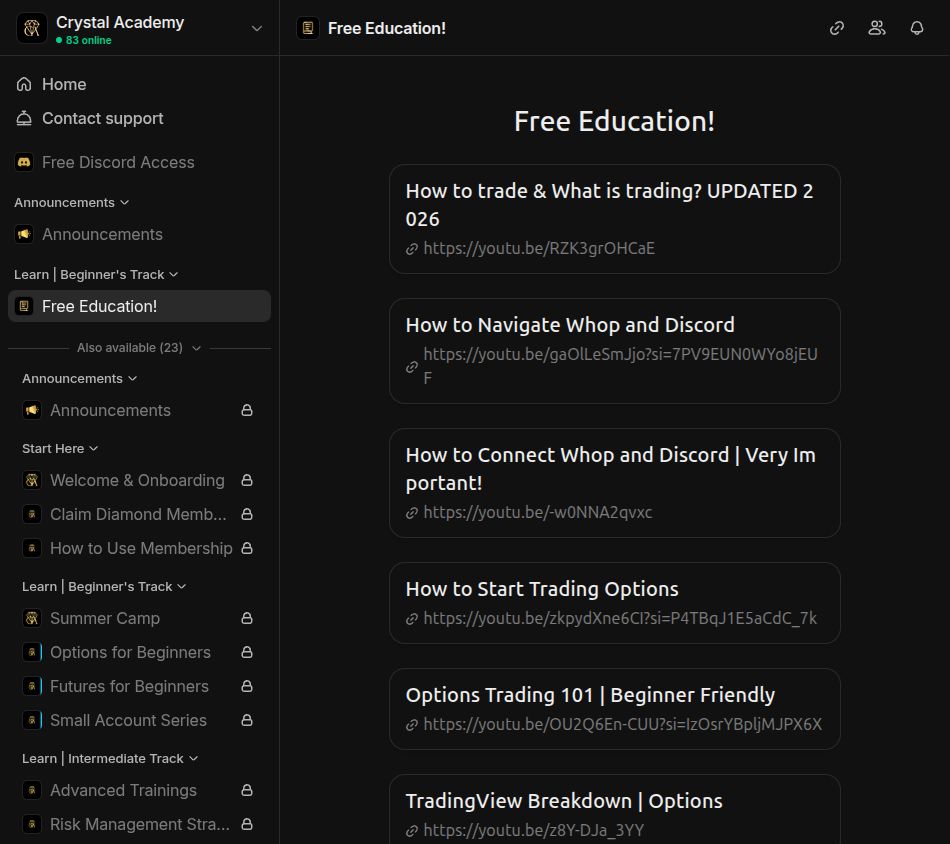950x844 pixels.
Task: Click lock icon beside Risk Management Stra...
Action: coord(247,825)
